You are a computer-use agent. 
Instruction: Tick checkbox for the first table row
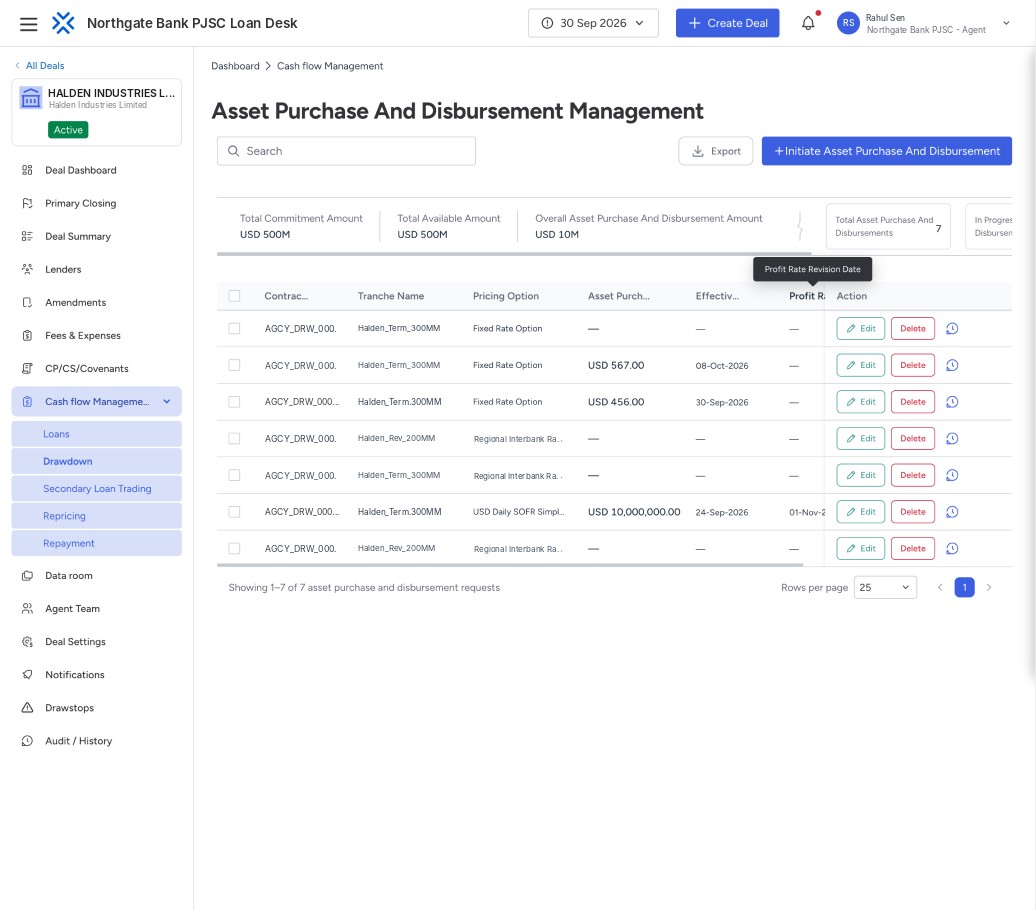[234, 328]
